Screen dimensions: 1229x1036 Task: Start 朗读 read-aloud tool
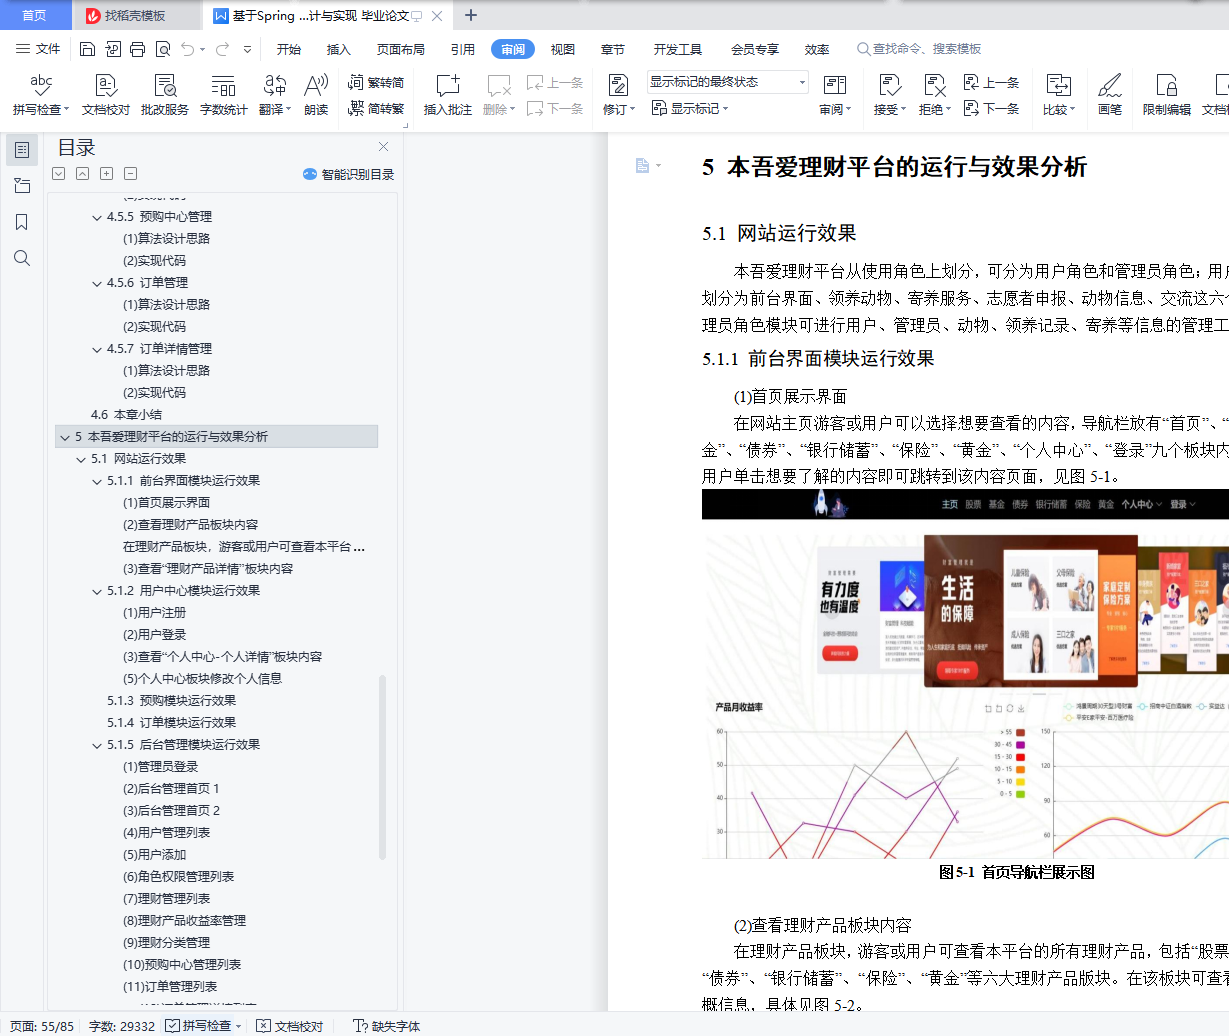coord(316,95)
